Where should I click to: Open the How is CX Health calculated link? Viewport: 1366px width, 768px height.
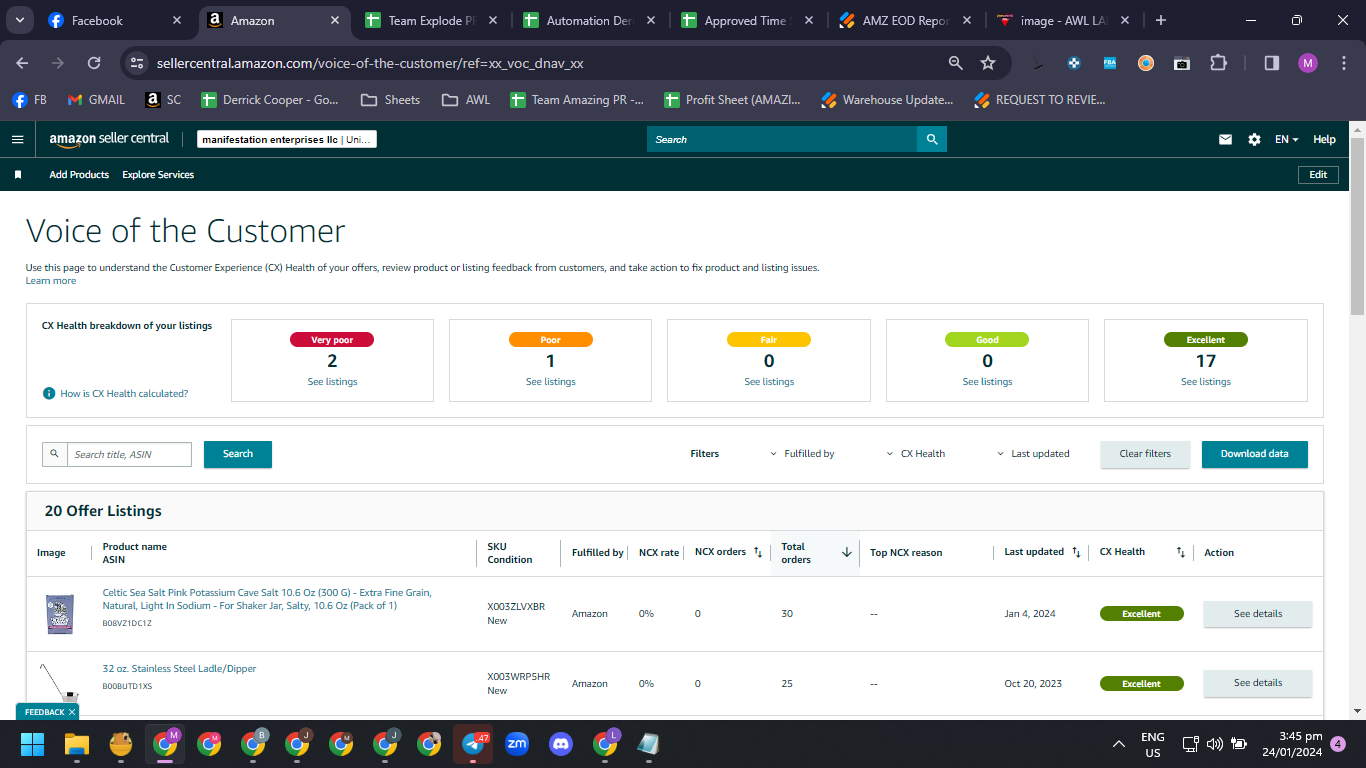point(124,394)
